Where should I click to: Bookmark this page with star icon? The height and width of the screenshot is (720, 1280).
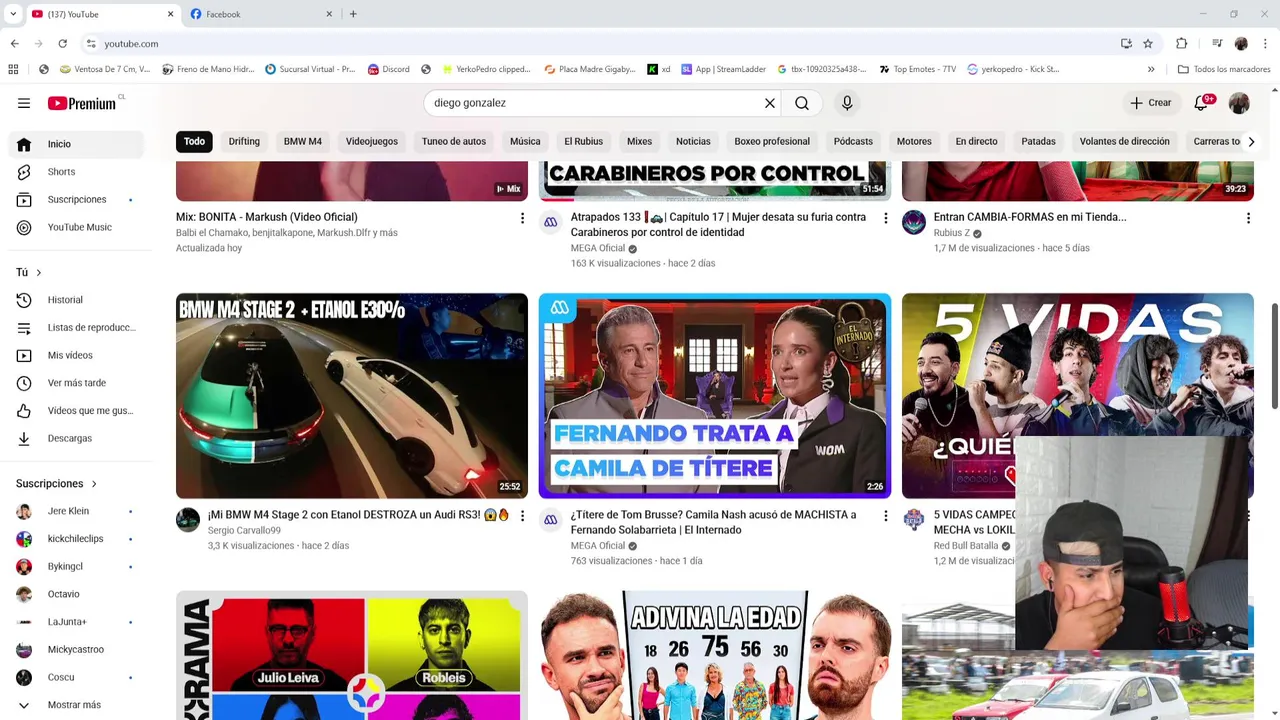click(1148, 44)
